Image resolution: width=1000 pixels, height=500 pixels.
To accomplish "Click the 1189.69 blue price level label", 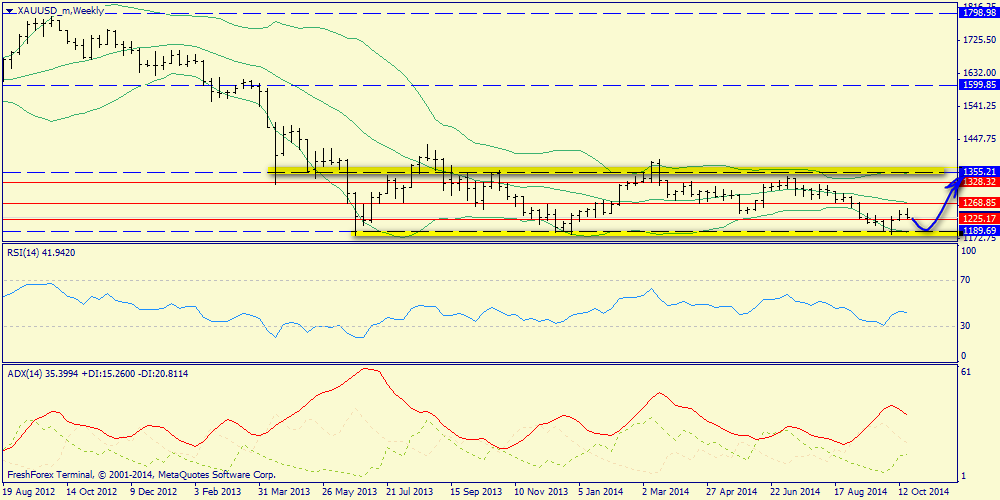I will pos(978,230).
